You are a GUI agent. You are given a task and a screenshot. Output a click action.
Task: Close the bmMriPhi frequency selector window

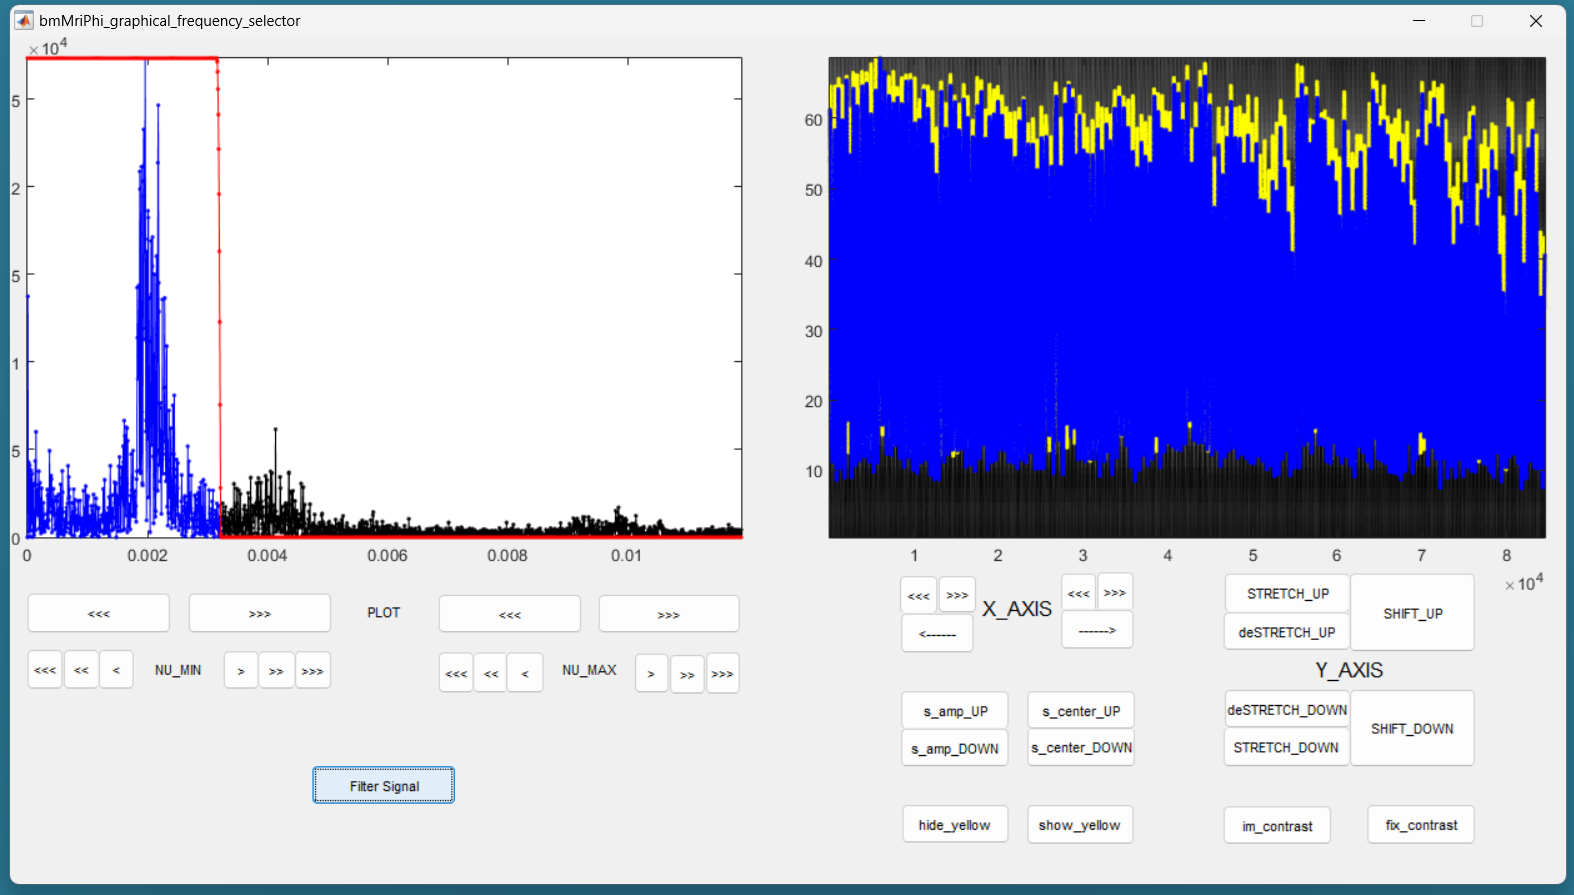(1536, 20)
